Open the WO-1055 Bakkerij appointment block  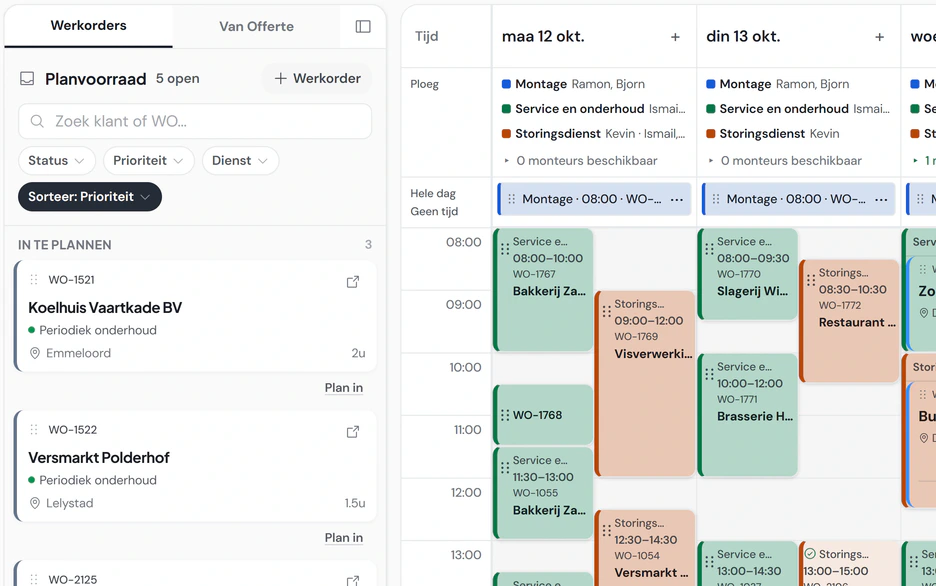pos(543,492)
